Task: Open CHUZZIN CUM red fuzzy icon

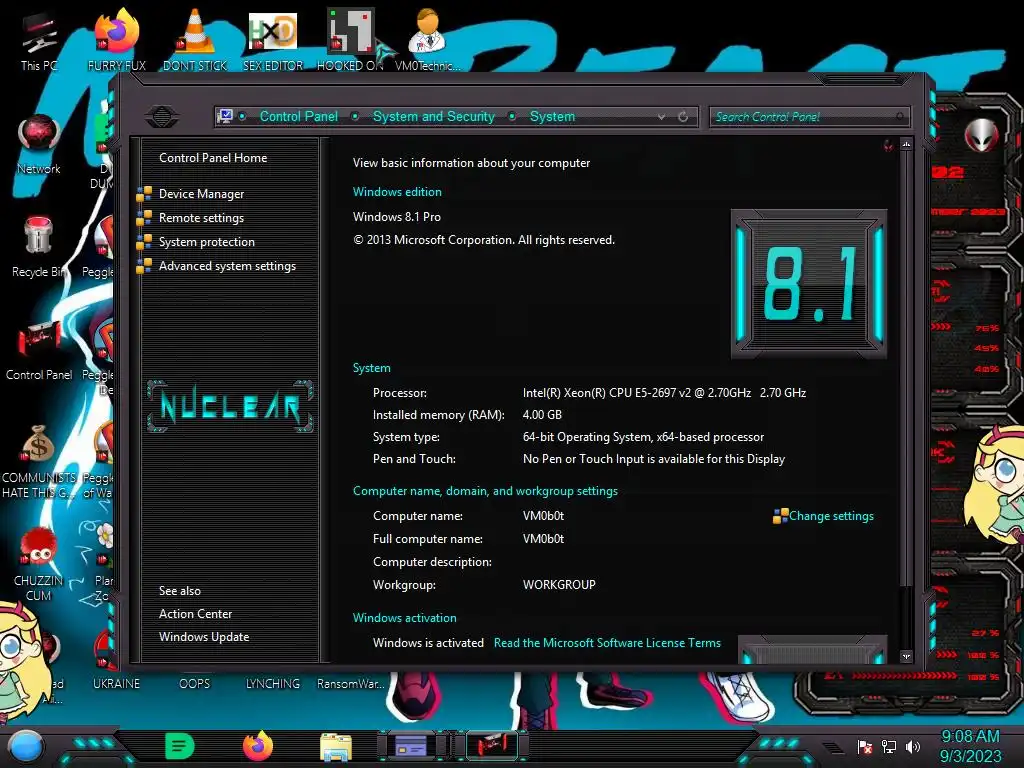Action: click(x=39, y=565)
